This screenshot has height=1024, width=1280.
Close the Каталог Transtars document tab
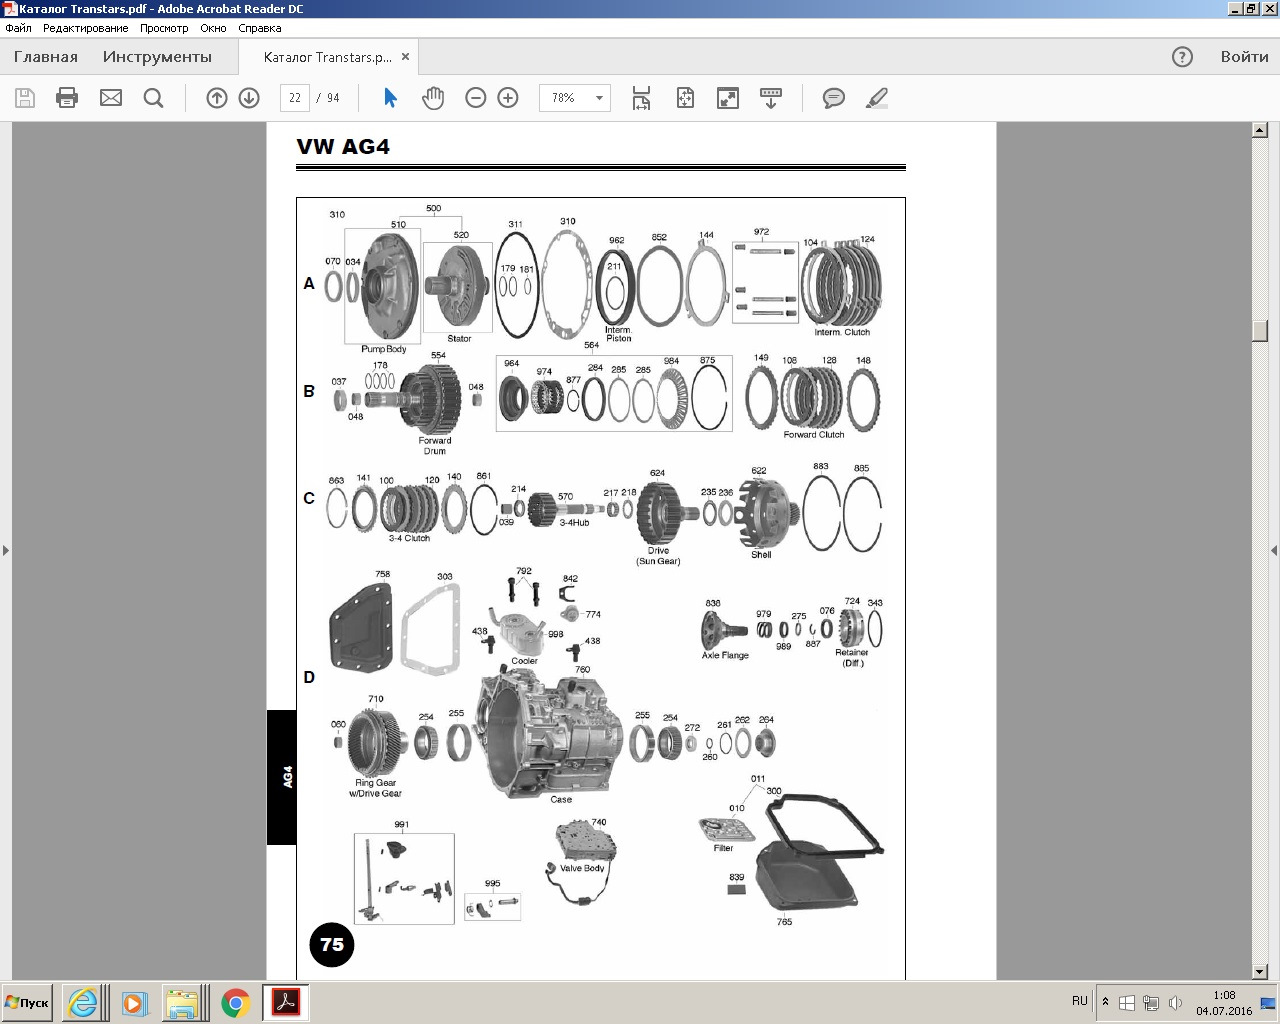coord(405,57)
